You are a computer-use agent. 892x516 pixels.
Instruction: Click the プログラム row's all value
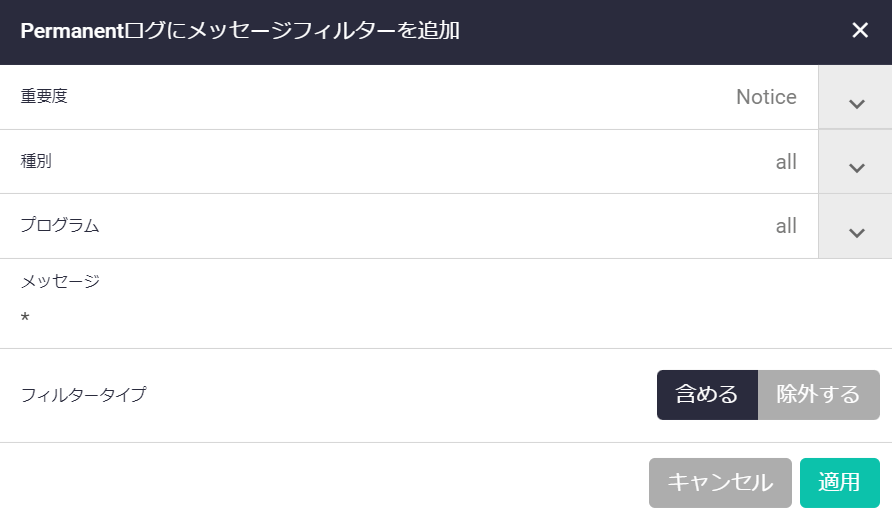[786, 226]
